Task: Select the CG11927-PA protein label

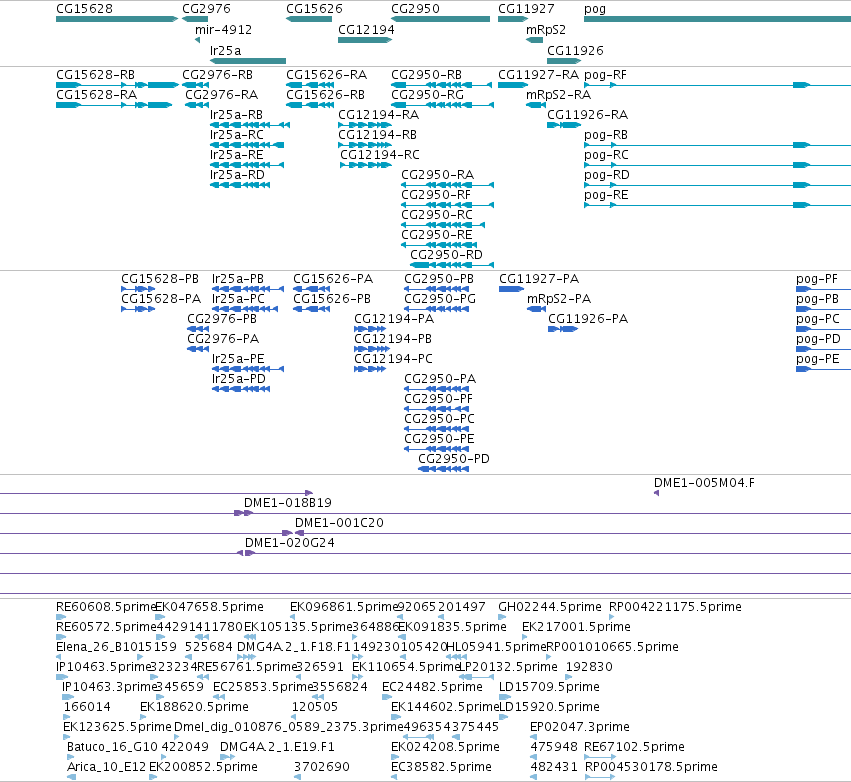Action: point(539,278)
